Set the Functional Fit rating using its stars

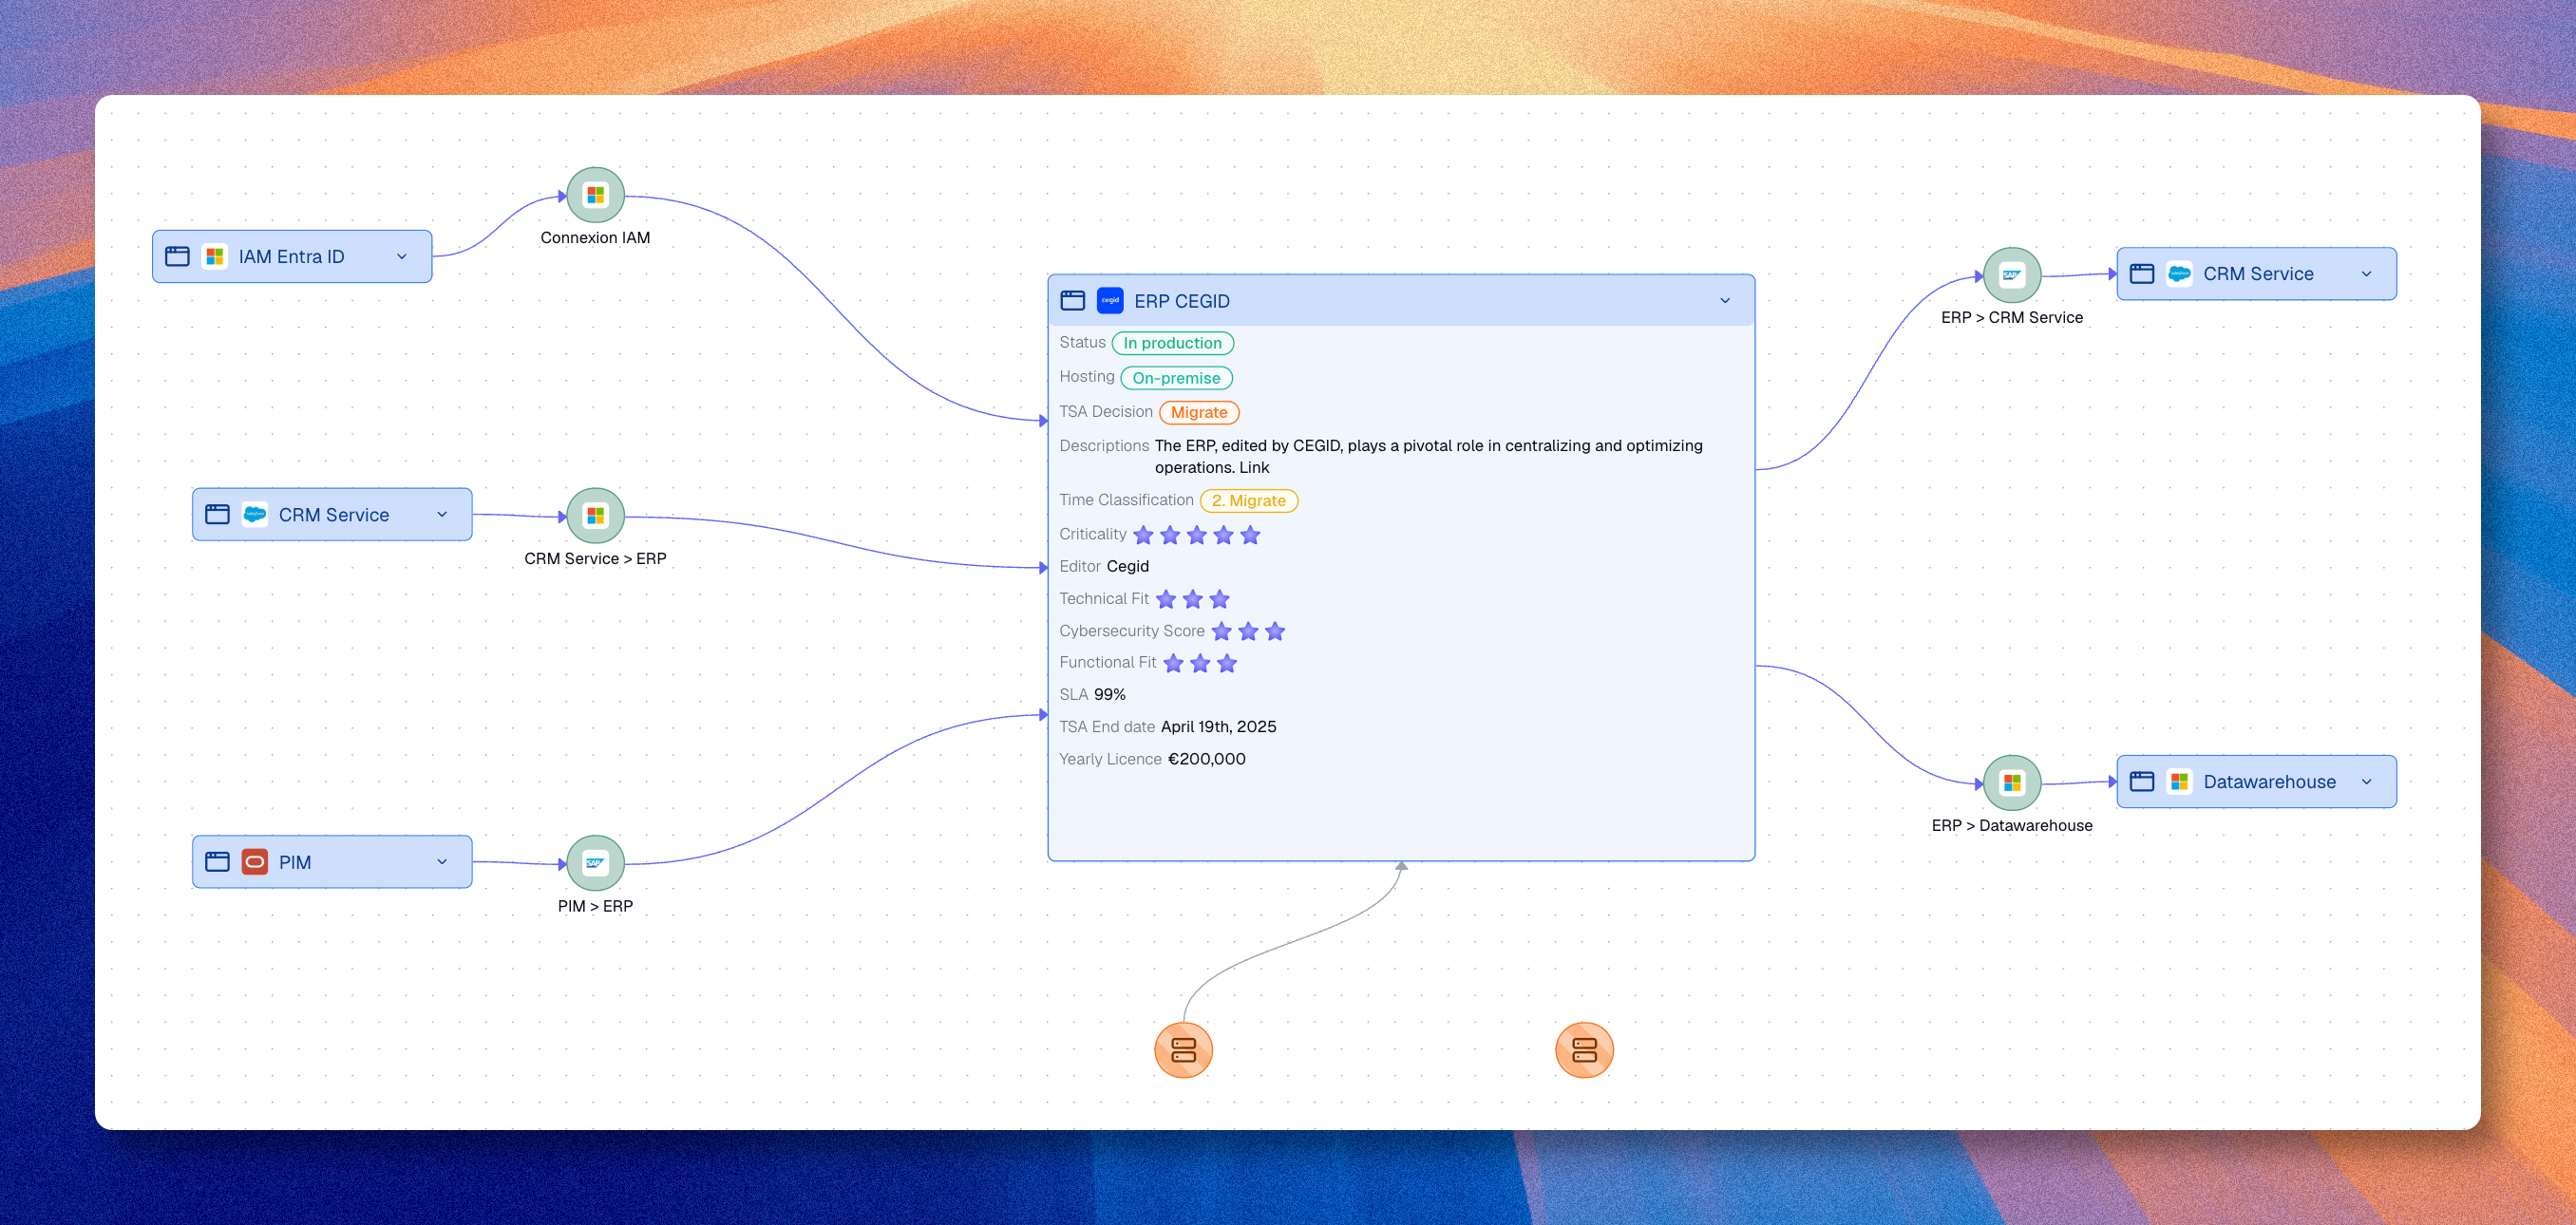click(x=1201, y=662)
